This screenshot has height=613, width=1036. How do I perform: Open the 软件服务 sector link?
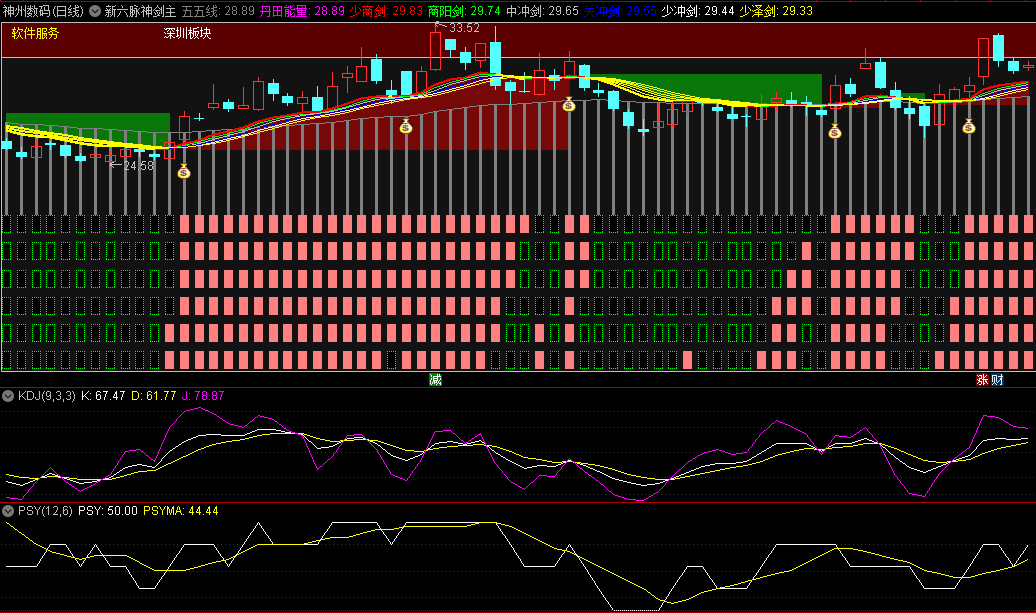click(x=35, y=33)
